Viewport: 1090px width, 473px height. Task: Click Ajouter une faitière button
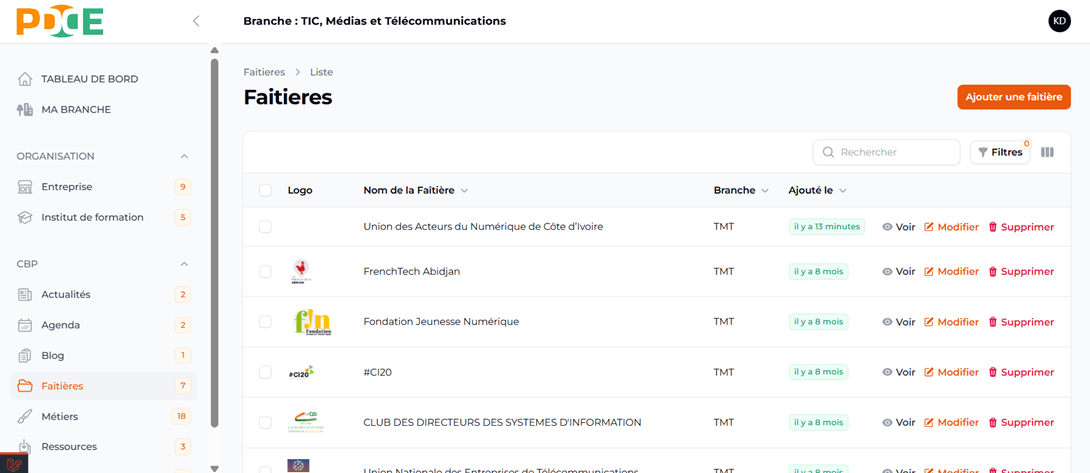(x=1014, y=97)
